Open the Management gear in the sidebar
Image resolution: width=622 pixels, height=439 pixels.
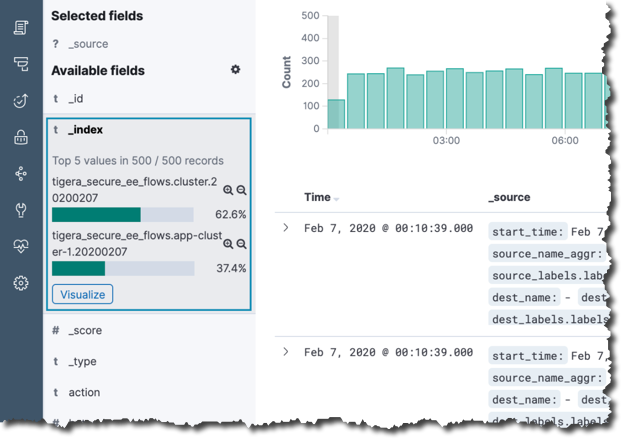[21, 283]
